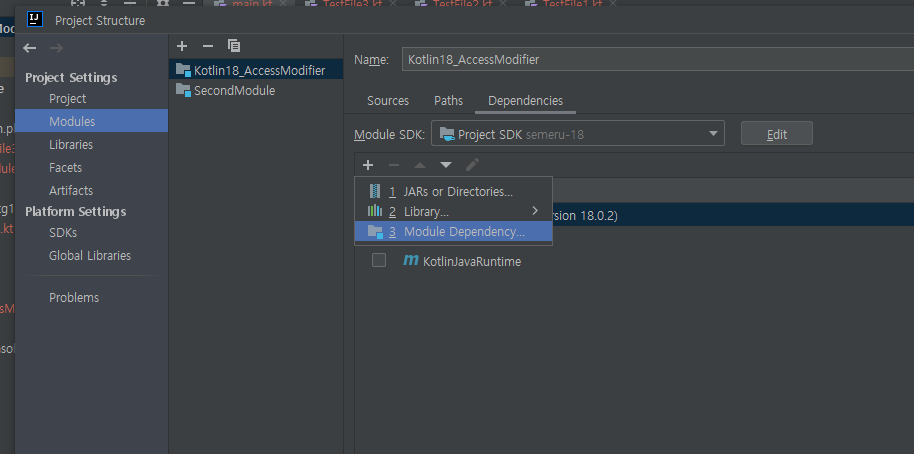The image size is (914, 454).
Task: Switch to the Paths tab
Action: pos(448,101)
